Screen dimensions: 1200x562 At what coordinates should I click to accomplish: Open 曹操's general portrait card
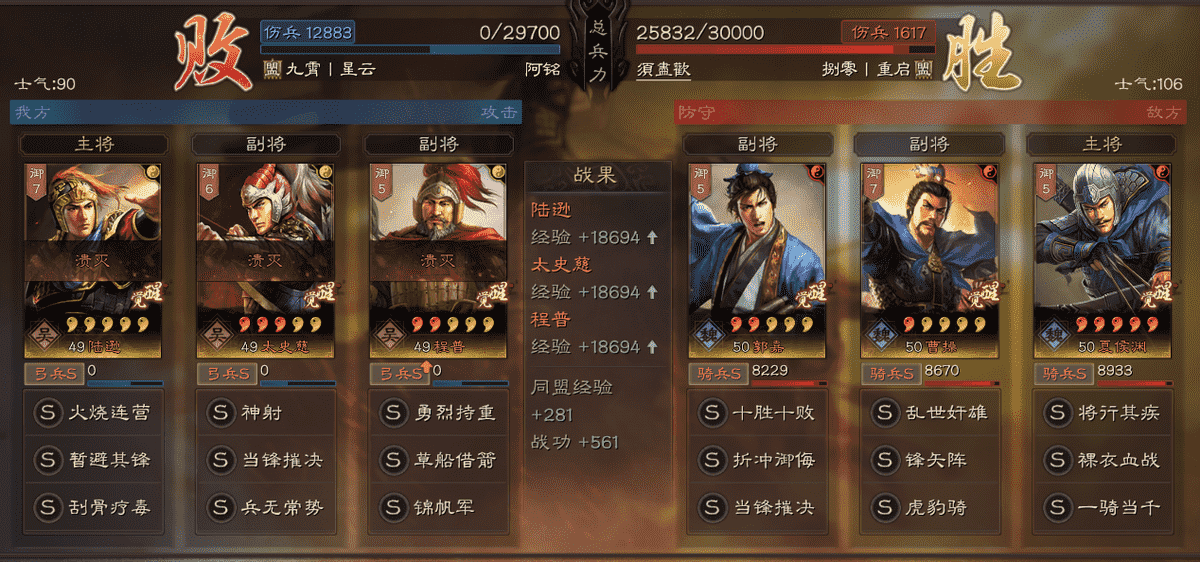pyautogui.click(x=930, y=261)
